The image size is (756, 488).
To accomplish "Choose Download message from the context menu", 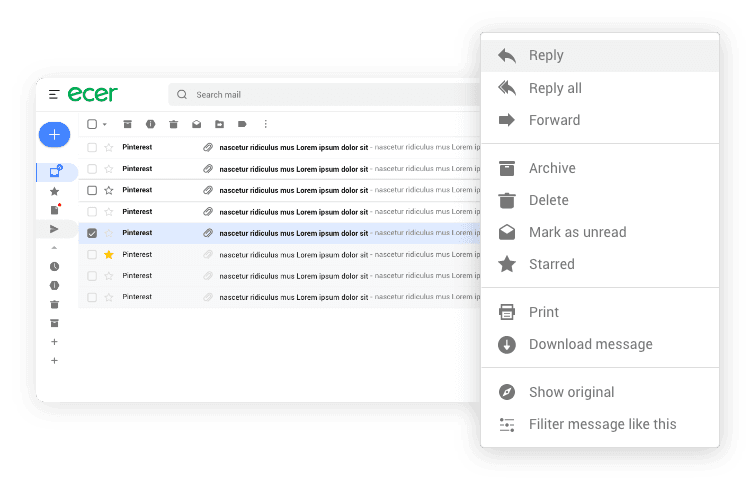I will (590, 344).
